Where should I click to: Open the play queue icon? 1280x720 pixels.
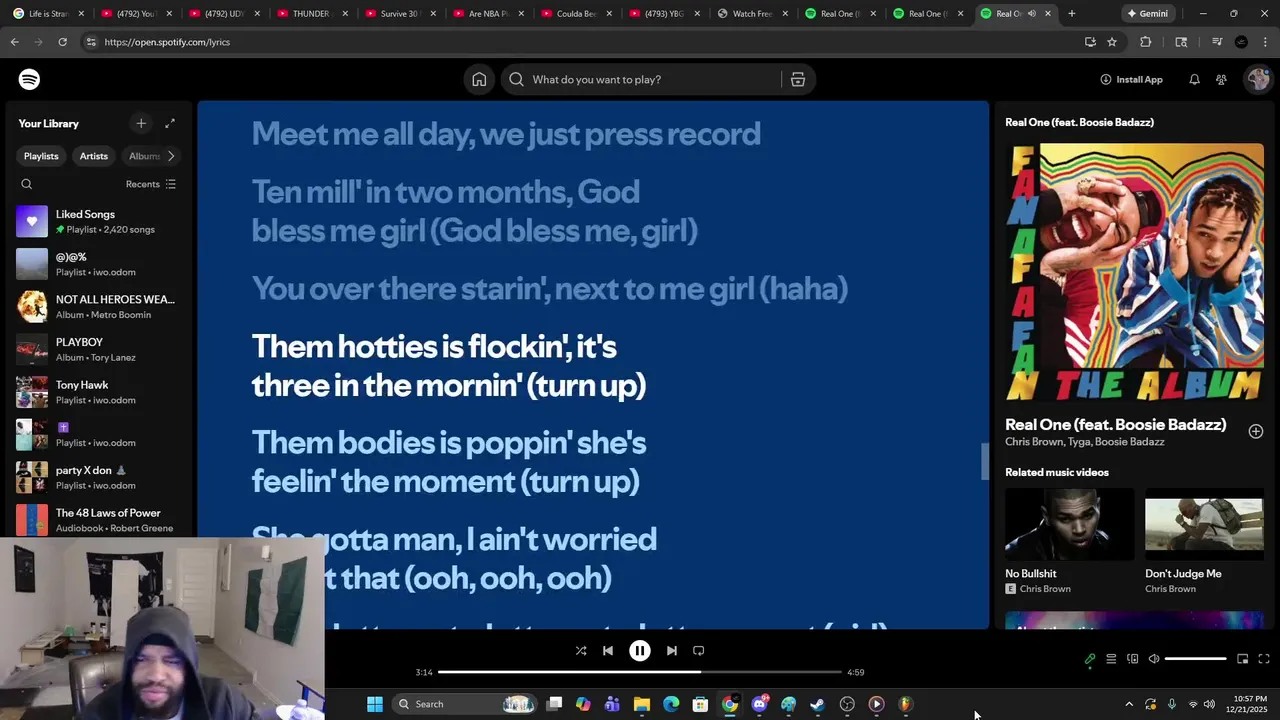point(1111,659)
